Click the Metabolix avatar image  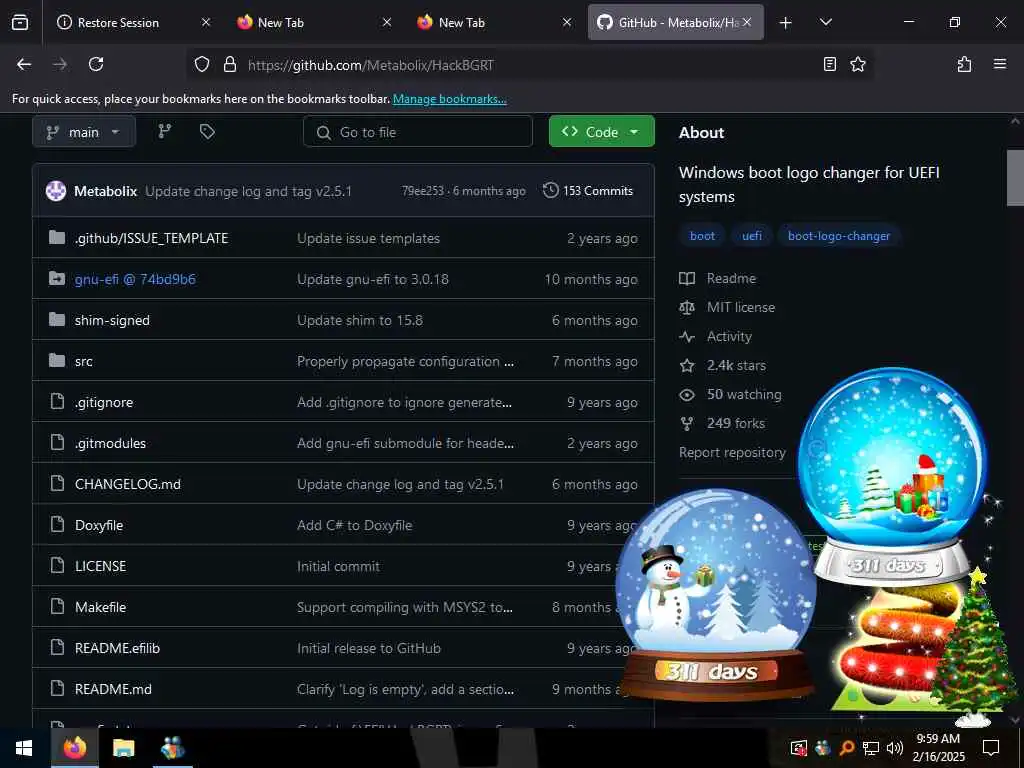56,191
